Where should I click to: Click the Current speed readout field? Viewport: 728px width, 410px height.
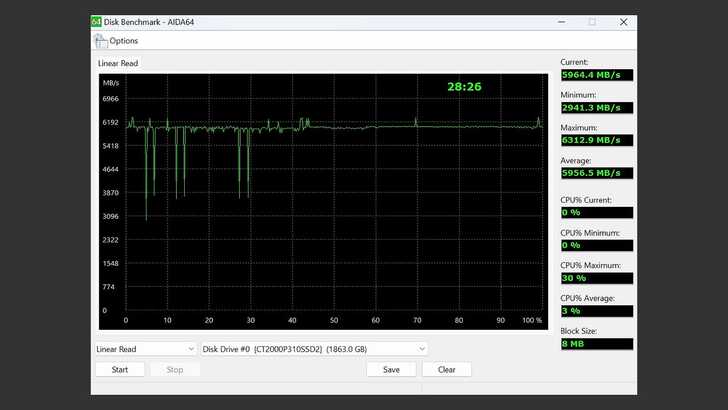(596, 75)
